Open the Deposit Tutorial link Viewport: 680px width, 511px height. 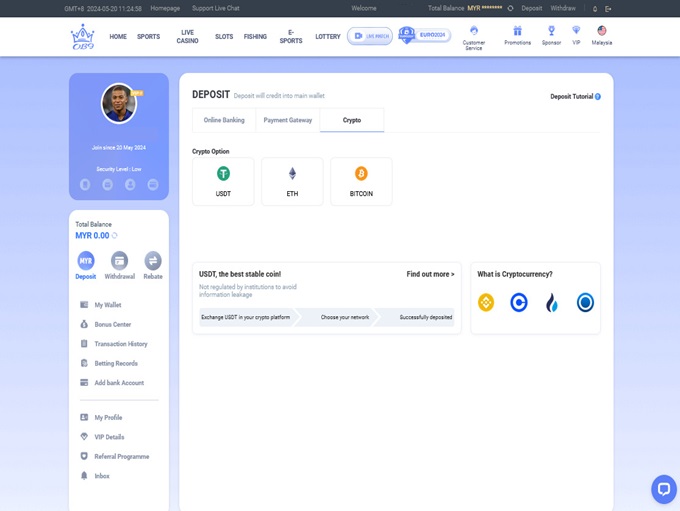tap(575, 97)
